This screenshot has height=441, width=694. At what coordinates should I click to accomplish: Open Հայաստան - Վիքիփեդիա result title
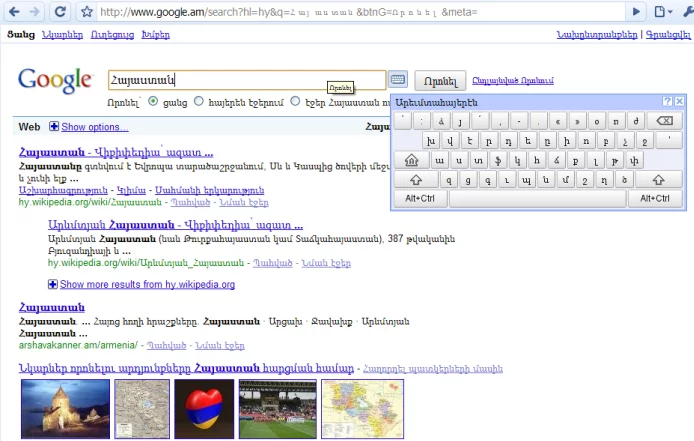tap(116, 153)
